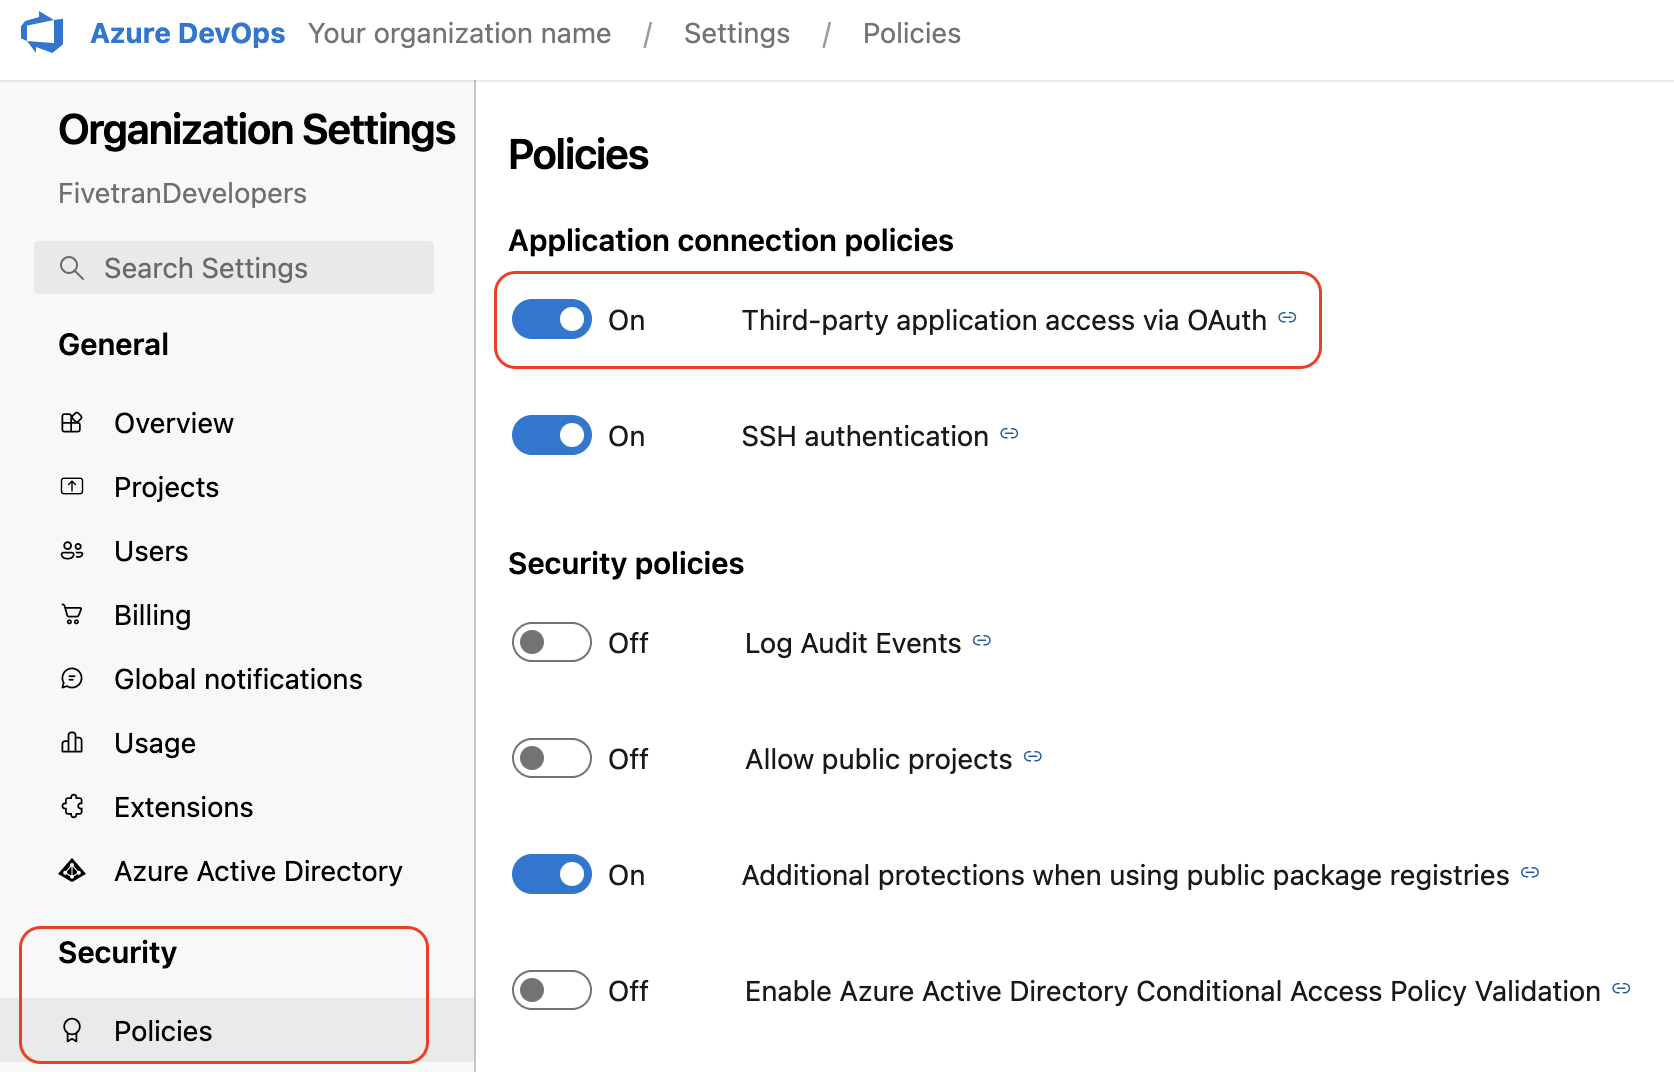Image resolution: width=1674 pixels, height=1072 pixels.
Task: Click link icon next to public package registries
Action: tap(1530, 873)
